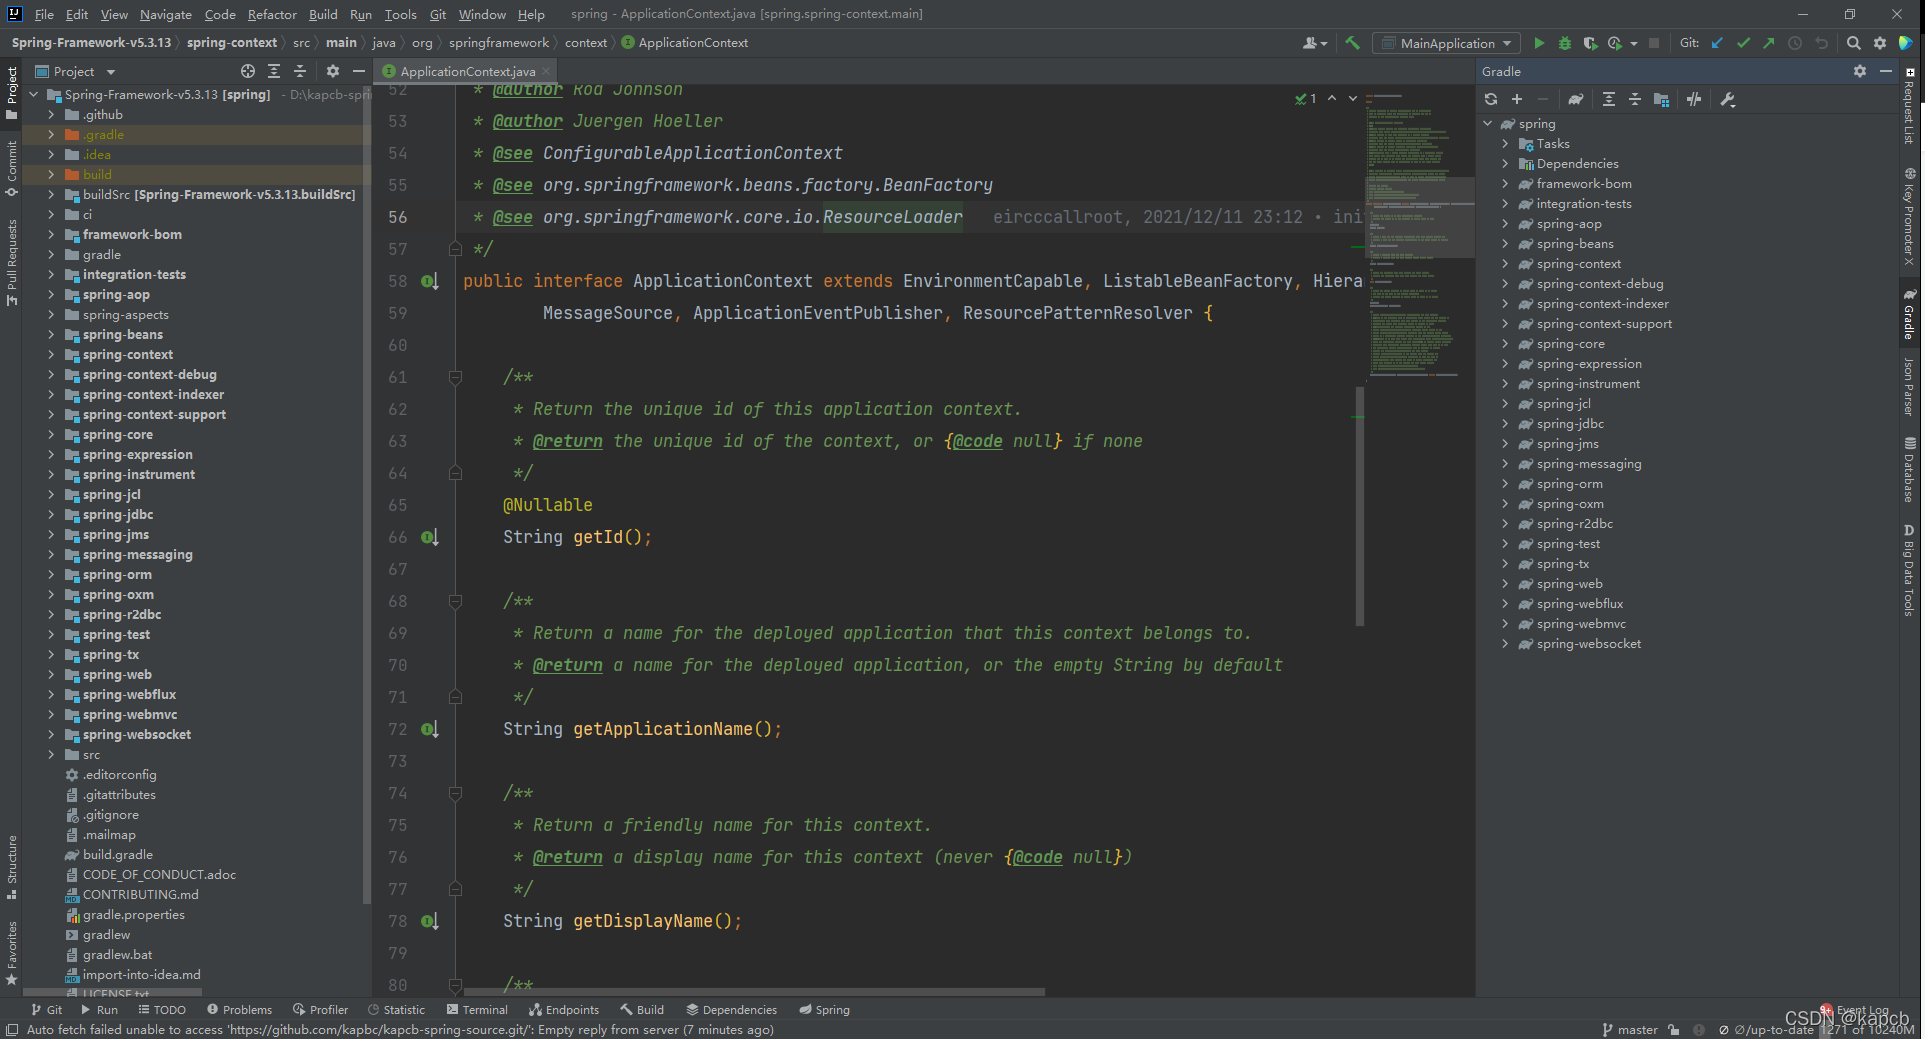1925x1039 pixels.
Task: Click the plus icon to link Gradle project
Action: 1517,99
